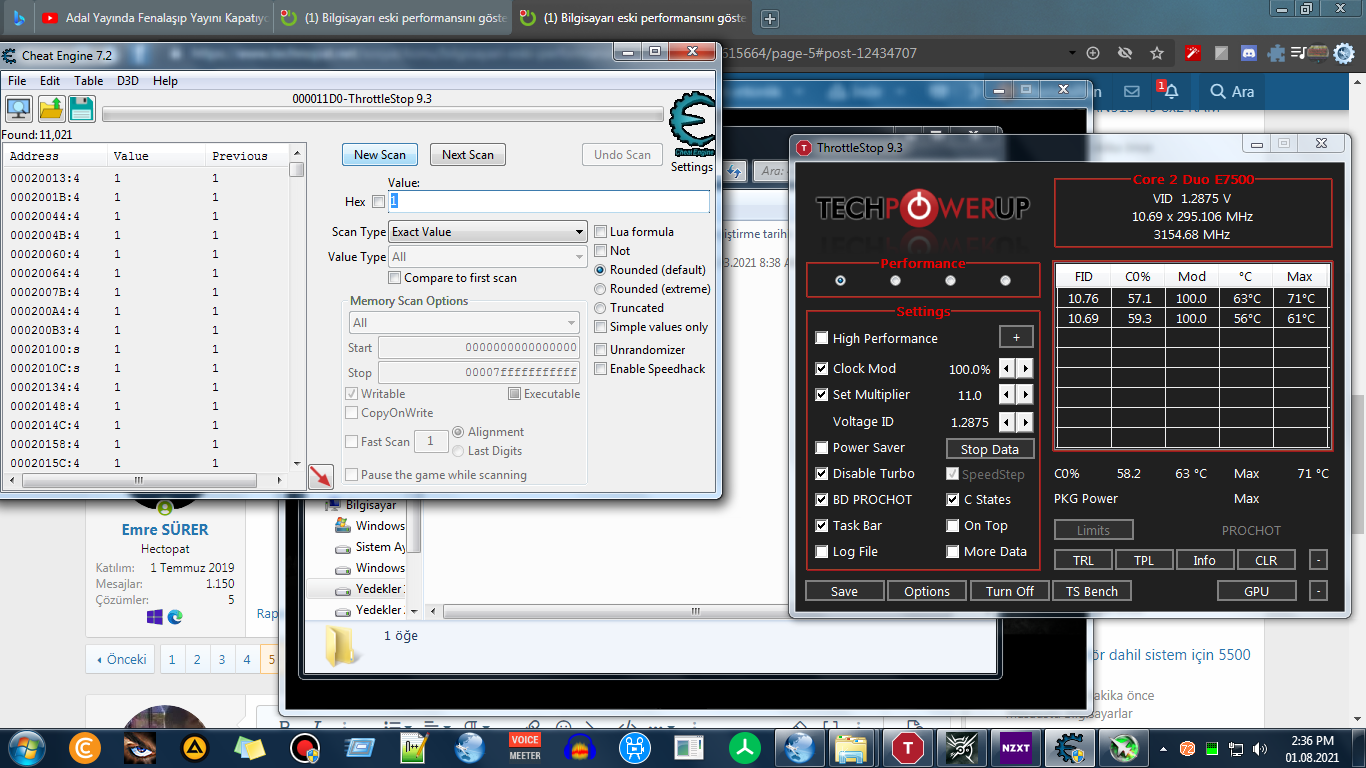Uncheck Disable Turbo in ThrottleStop

pyautogui.click(x=822, y=474)
